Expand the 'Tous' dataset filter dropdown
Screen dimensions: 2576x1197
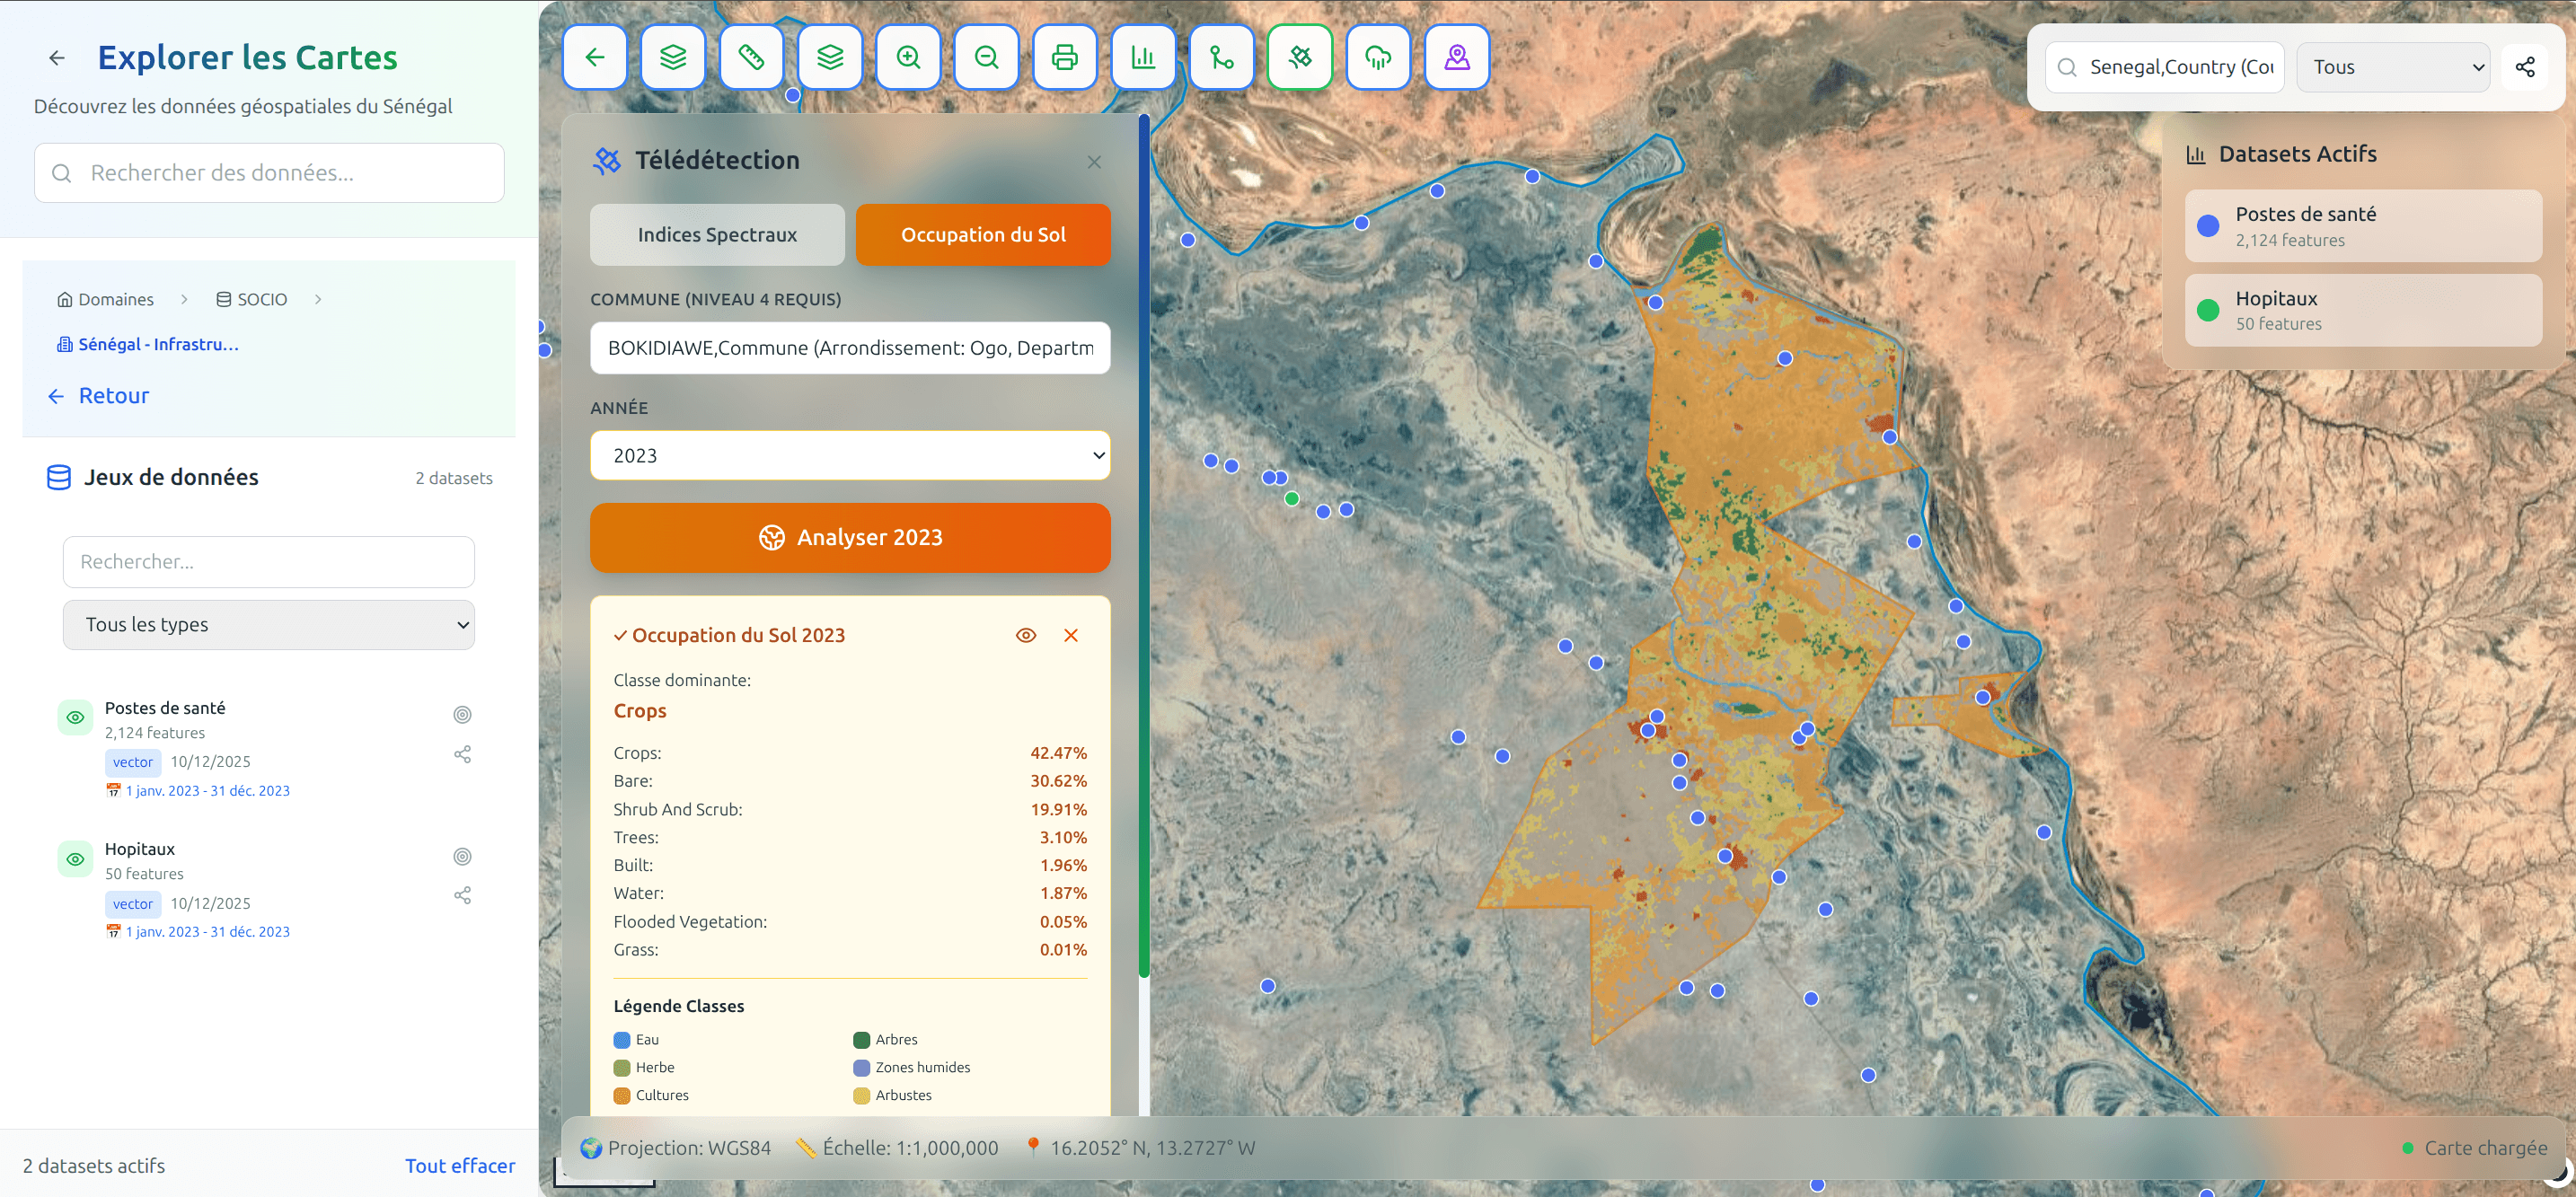2392,67
